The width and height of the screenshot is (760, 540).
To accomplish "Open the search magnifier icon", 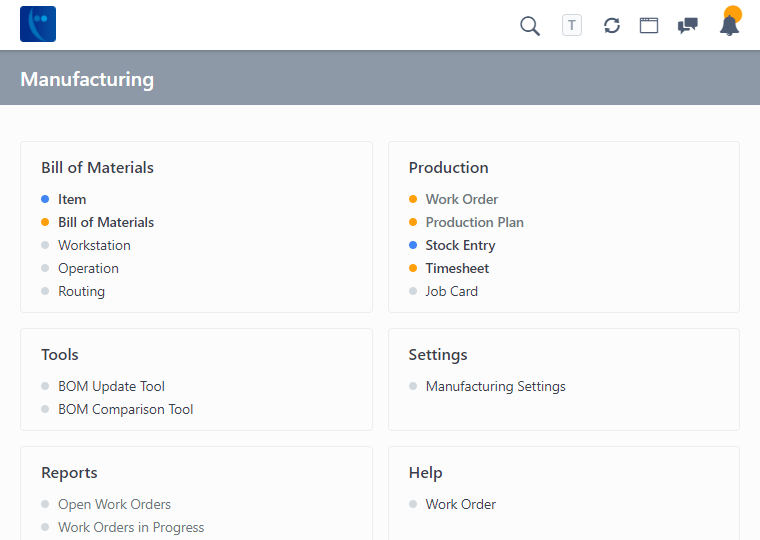I will pos(530,25).
